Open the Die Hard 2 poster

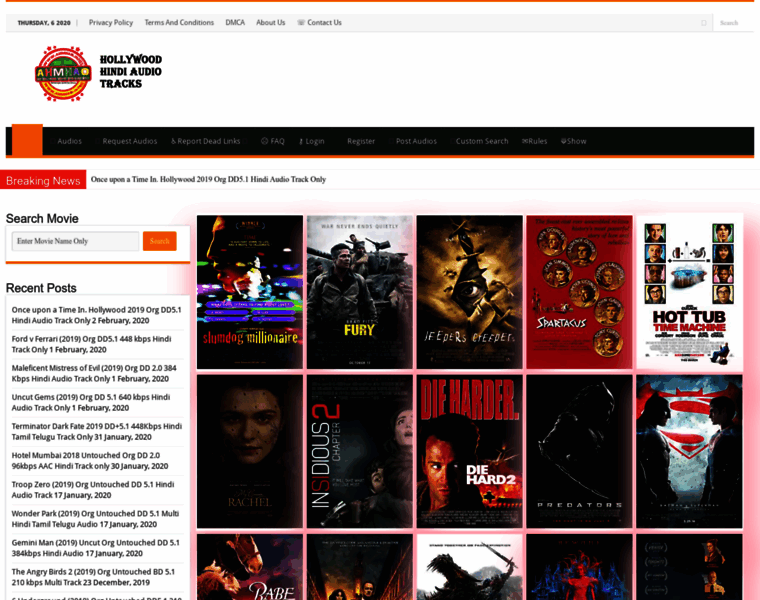coord(470,451)
